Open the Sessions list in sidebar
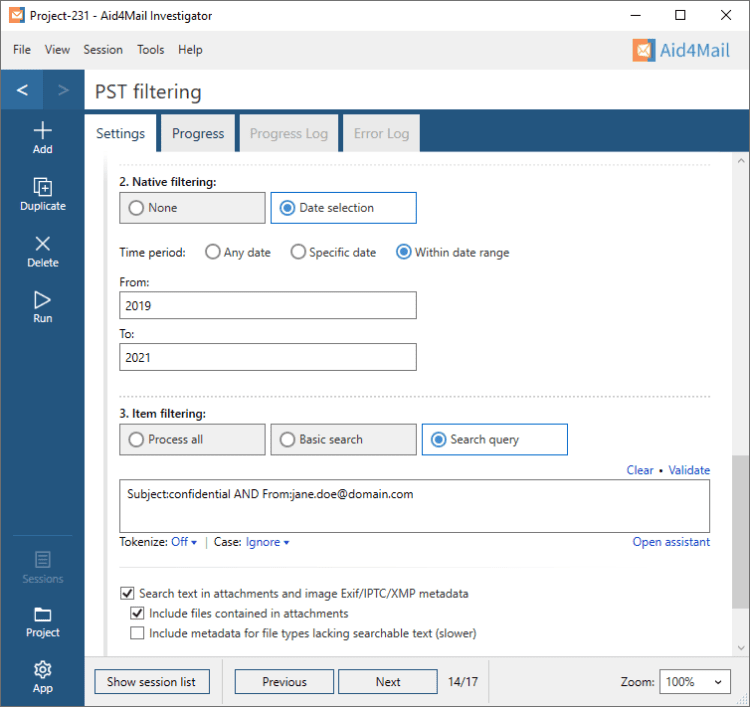Viewport: 750px width, 707px height. coord(43,567)
